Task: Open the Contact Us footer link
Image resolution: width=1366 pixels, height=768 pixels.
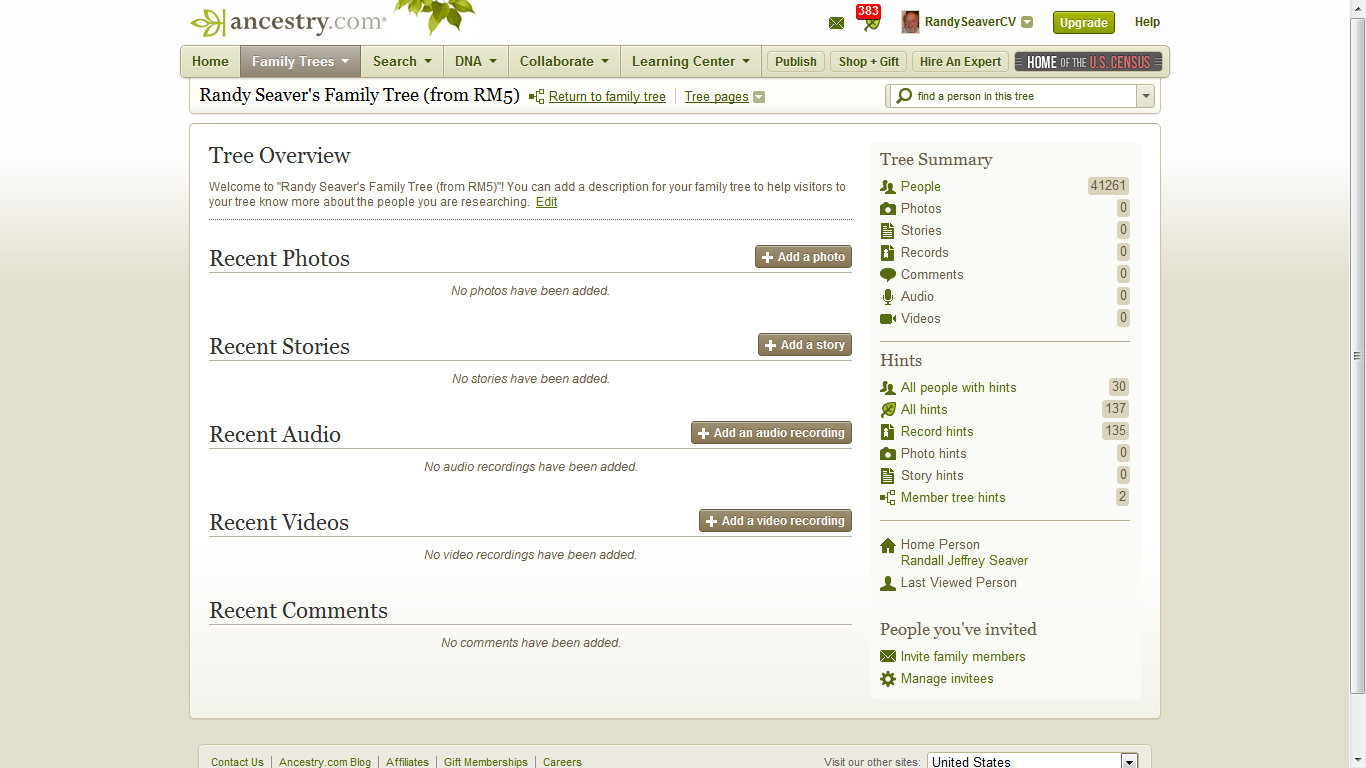Action: point(237,762)
